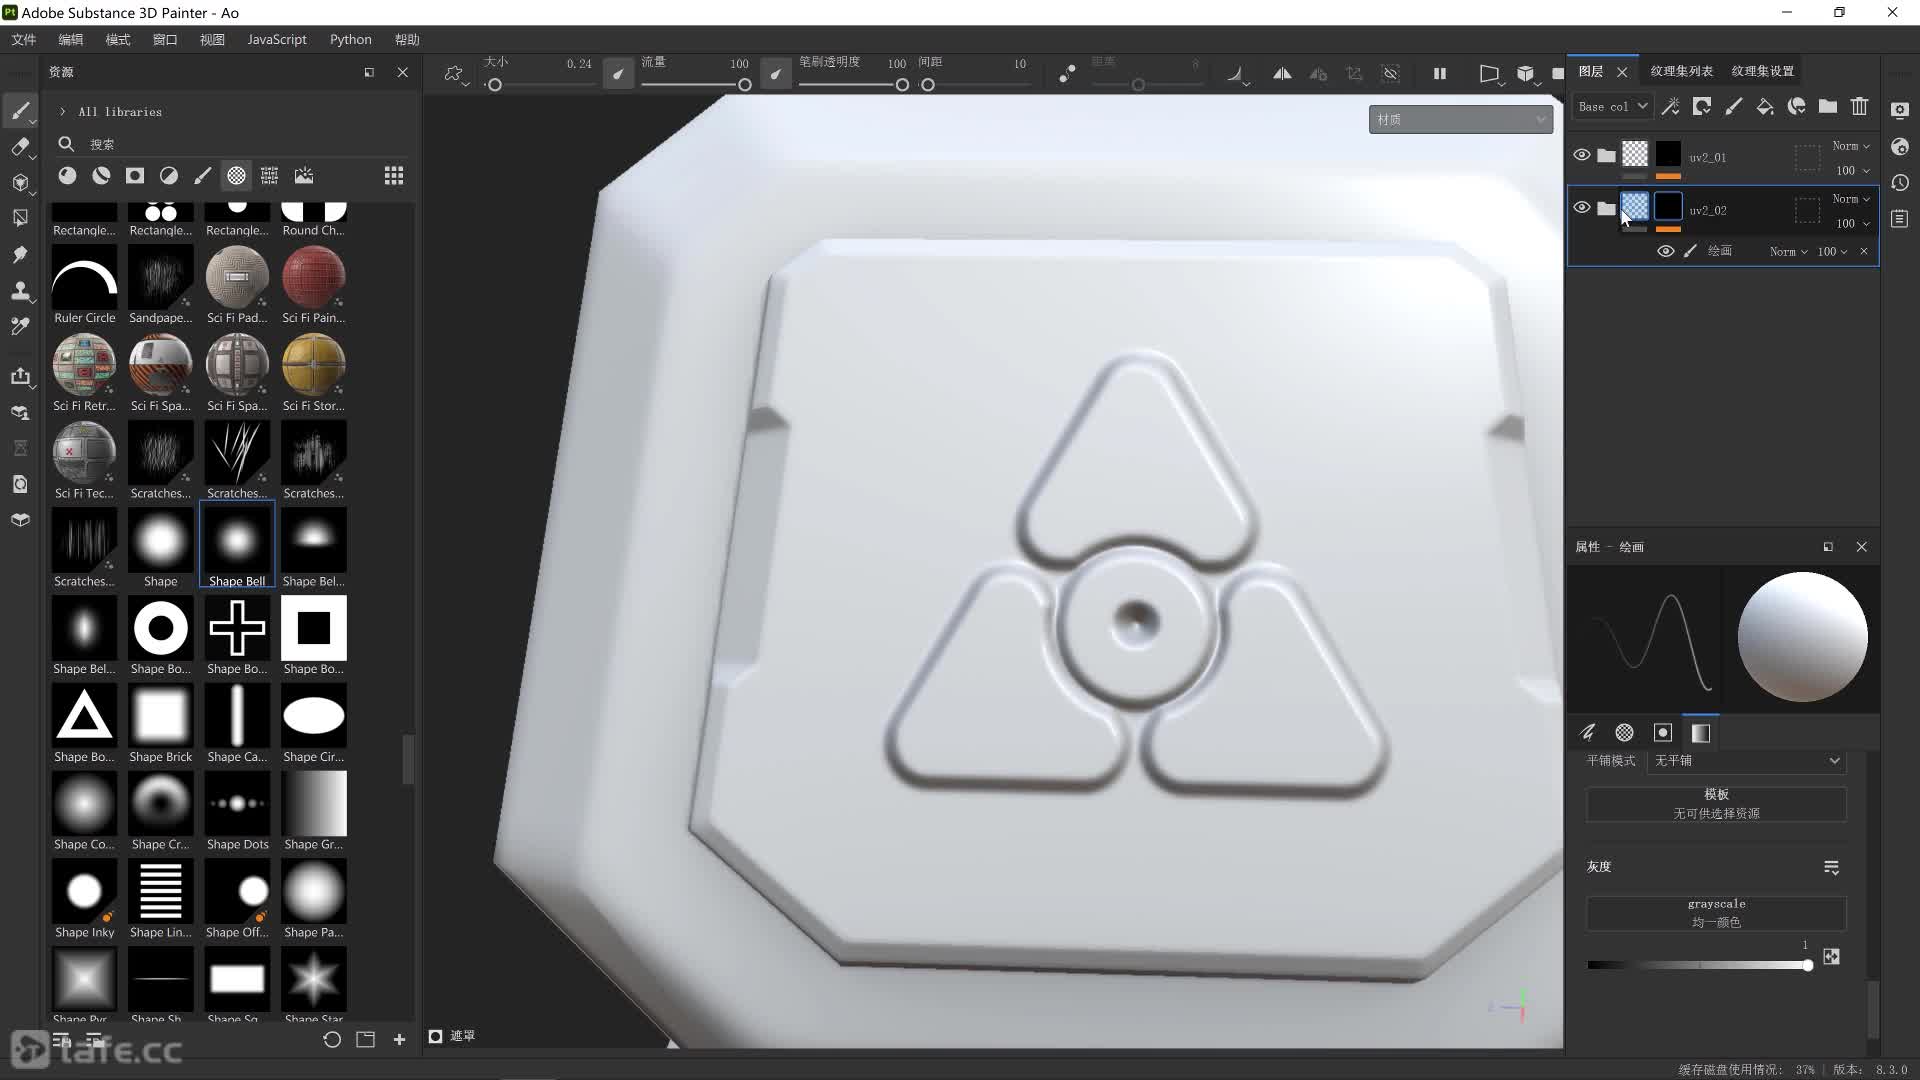Click the 模板 无可供选择资源 button

1716,804
